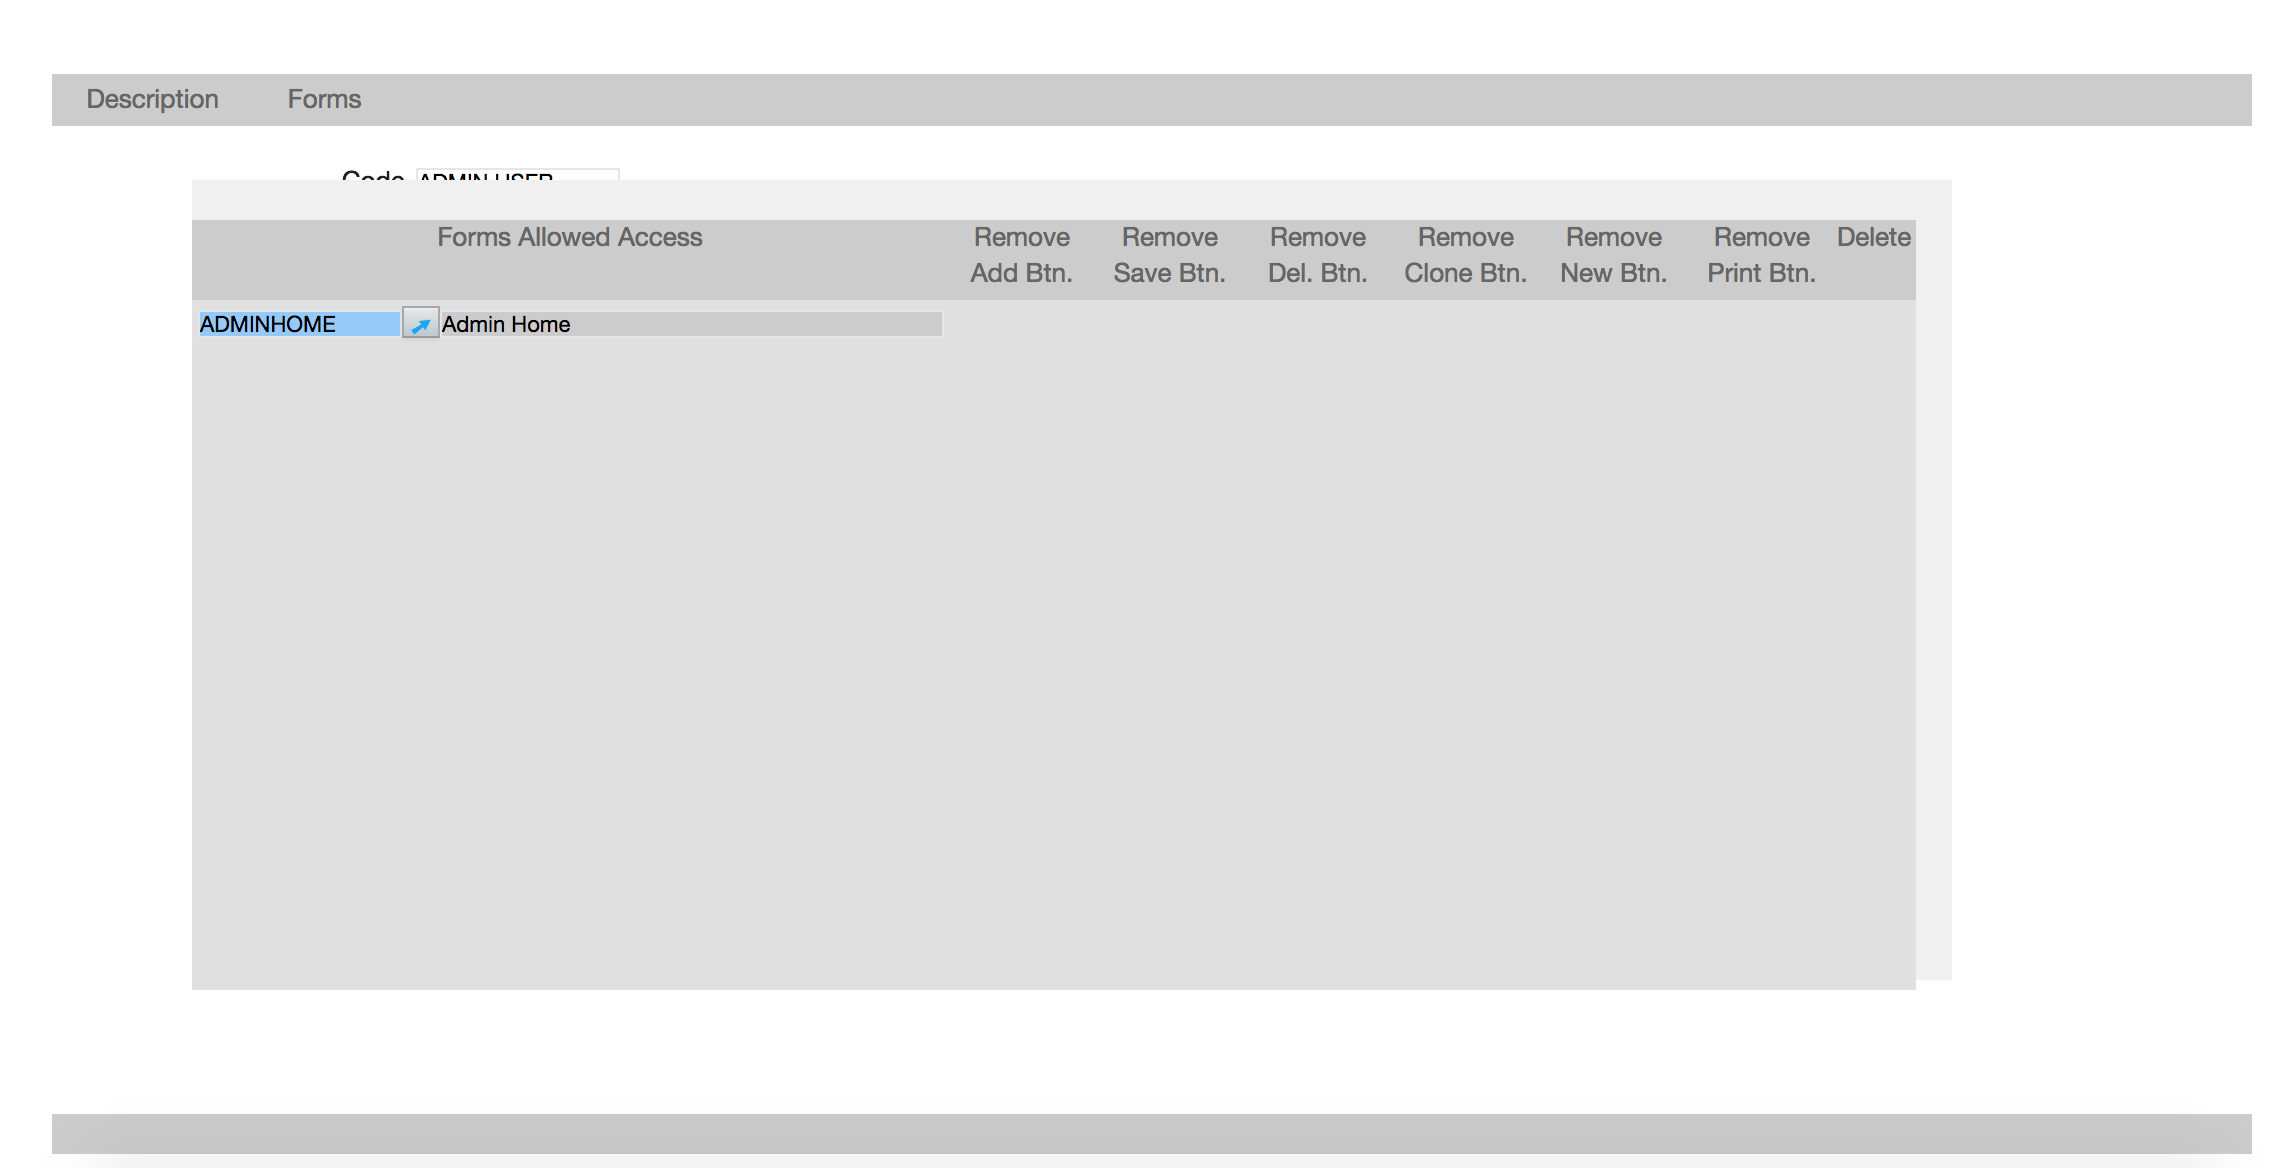Image resolution: width=2284 pixels, height=1168 pixels.
Task: Click the Remove Save Btn. column header icon
Action: pos(1170,255)
